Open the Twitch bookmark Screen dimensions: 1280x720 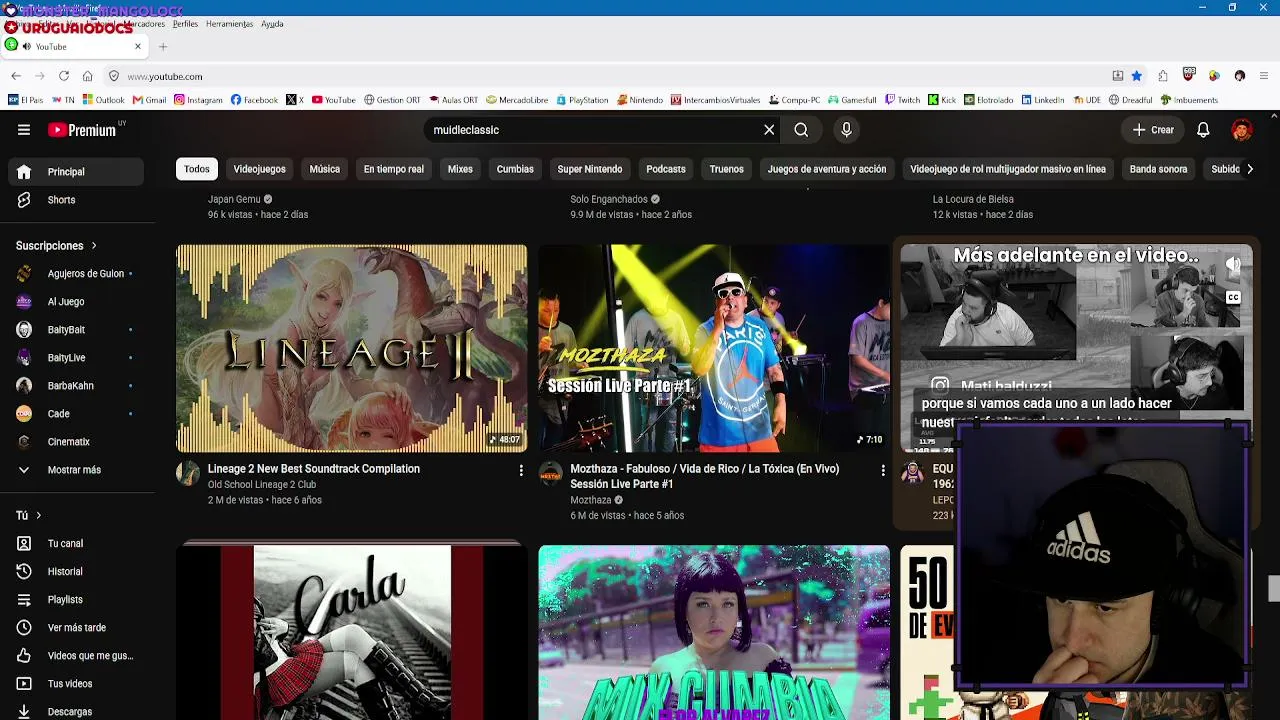(x=902, y=100)
